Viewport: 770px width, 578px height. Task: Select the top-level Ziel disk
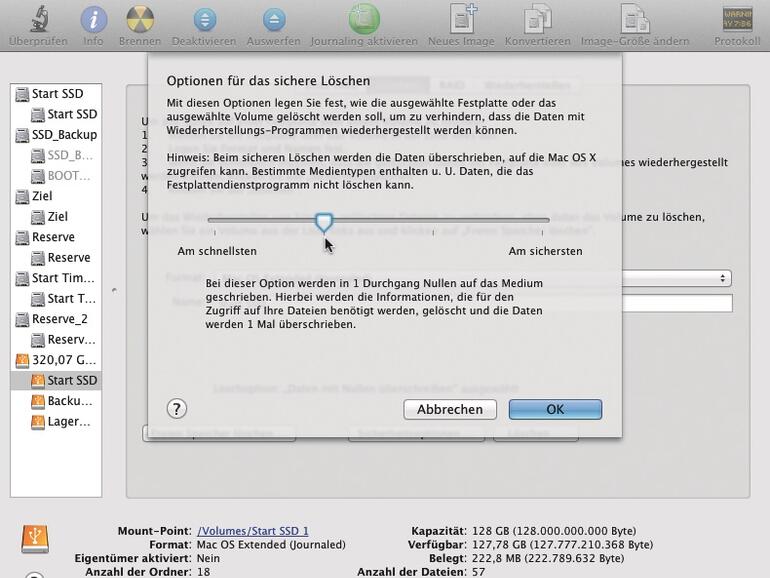tap(56, 196)
